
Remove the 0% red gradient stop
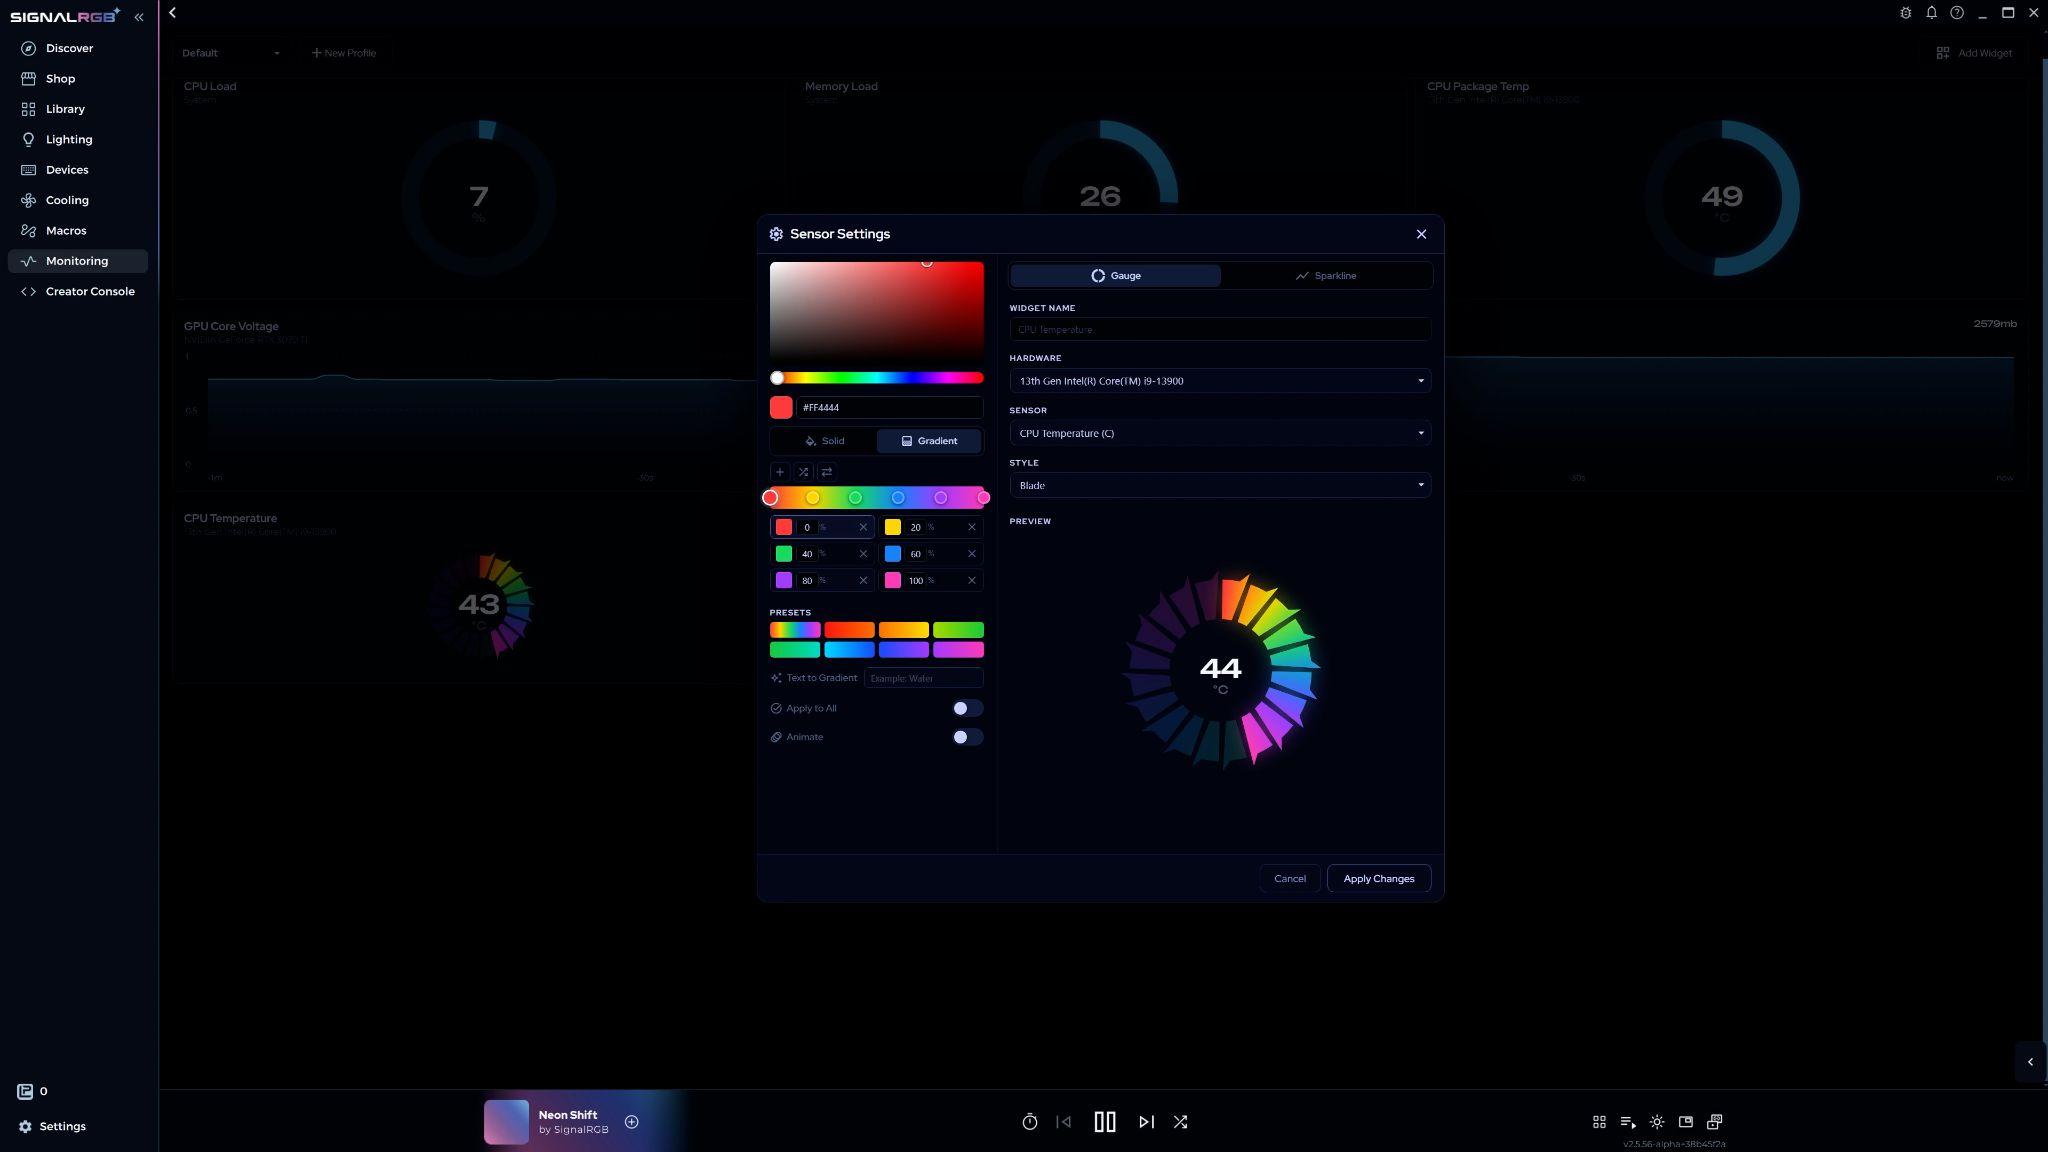click(863, 527)
